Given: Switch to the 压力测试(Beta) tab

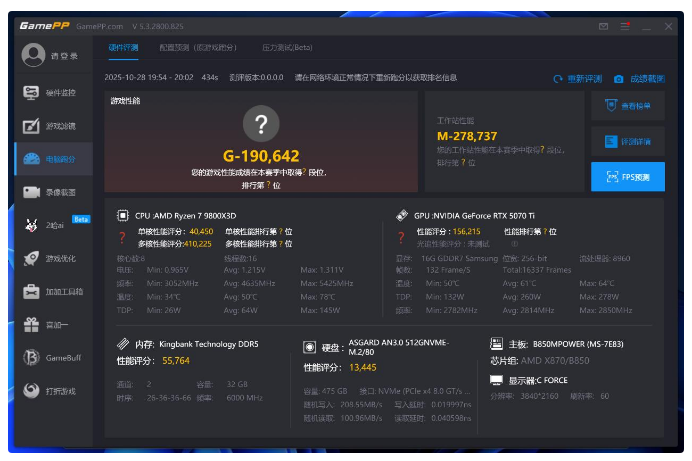Looking at the screenshot, I should click(x=286, y=47).
